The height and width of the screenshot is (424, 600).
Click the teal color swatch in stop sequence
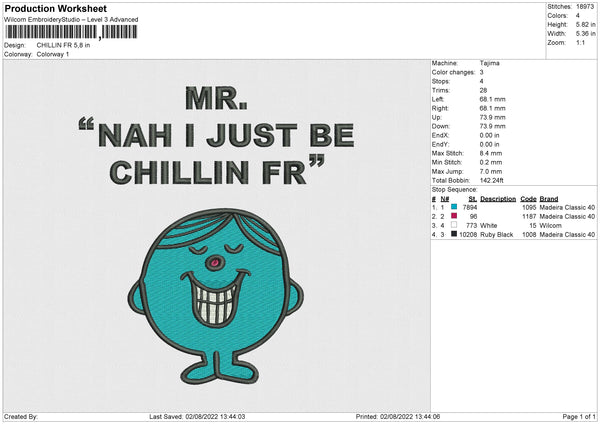pos(454,207)
